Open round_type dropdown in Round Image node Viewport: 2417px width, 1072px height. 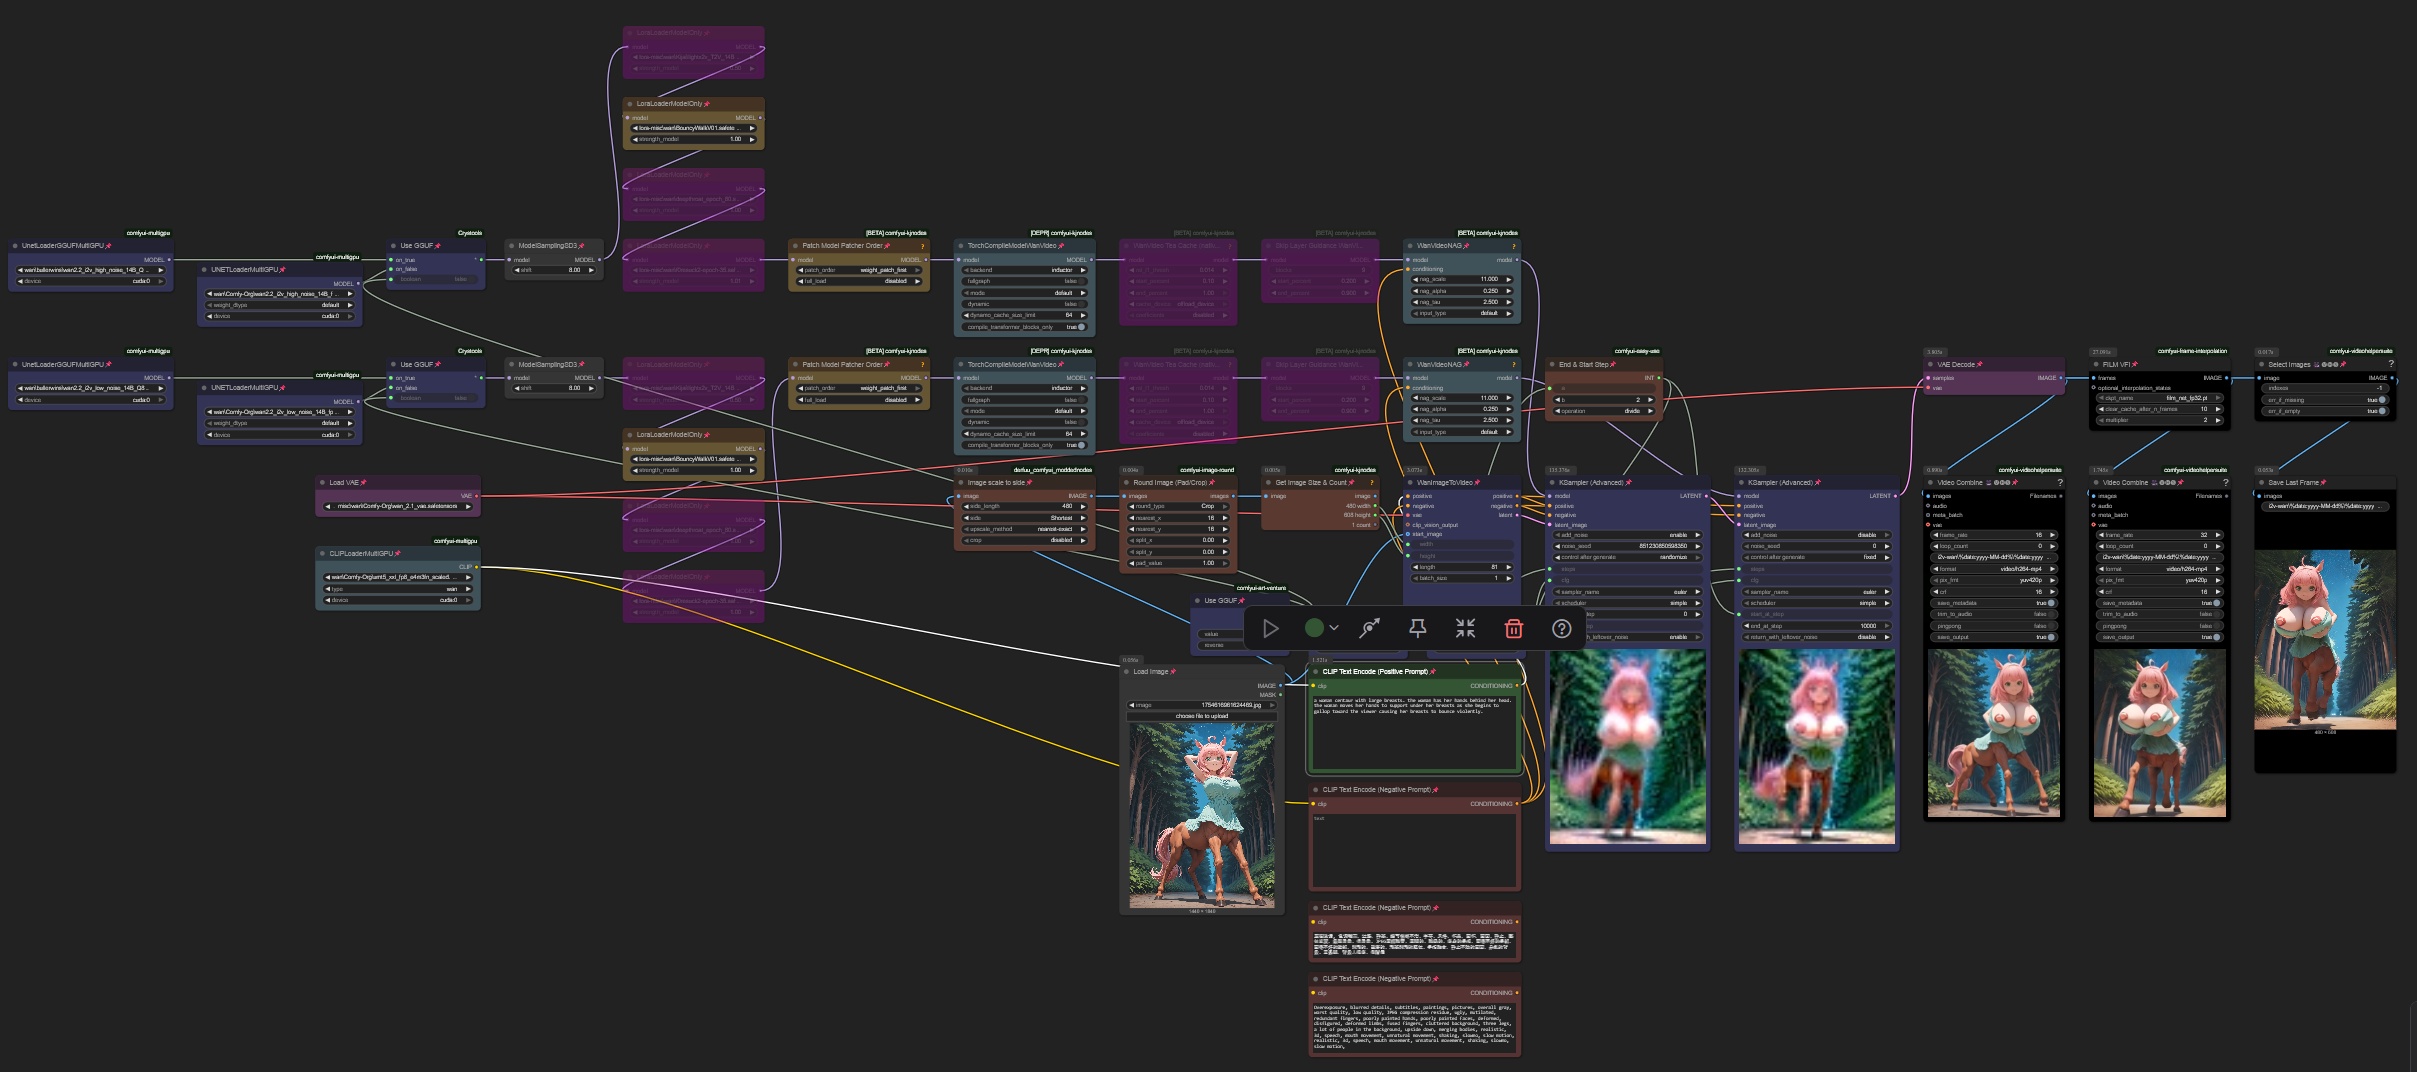[1178, 506]
